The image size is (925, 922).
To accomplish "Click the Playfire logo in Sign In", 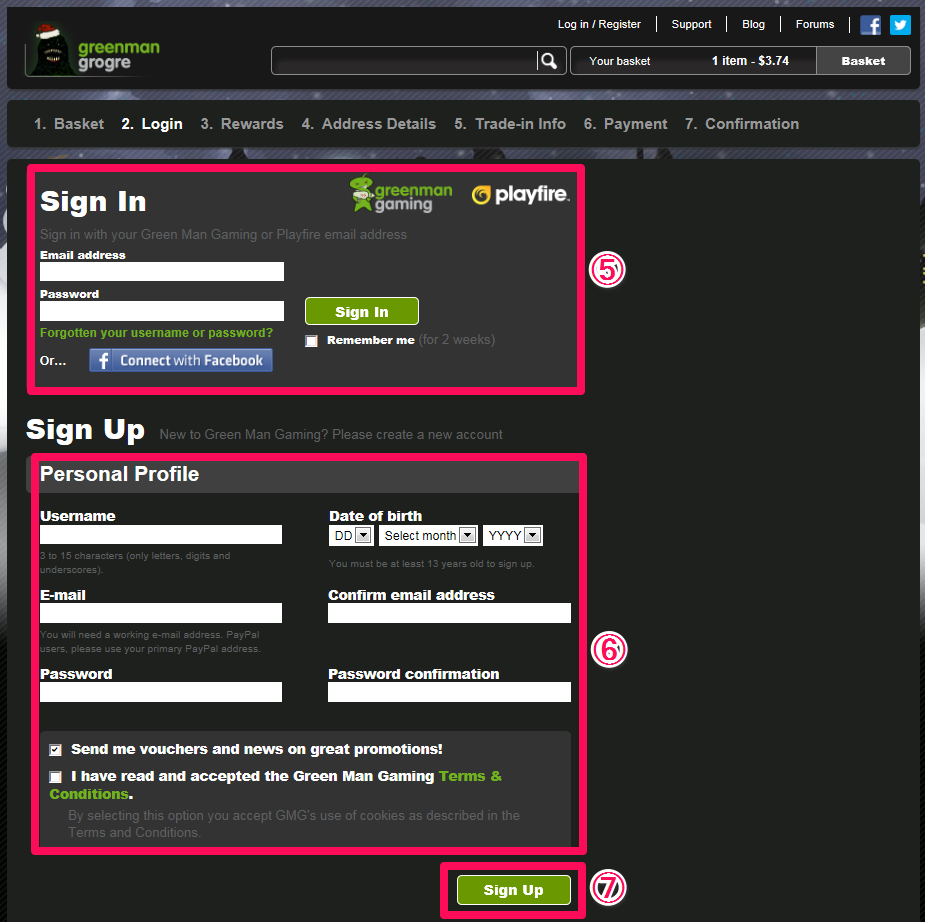I will pyautogui.click(x=520, y=194).
